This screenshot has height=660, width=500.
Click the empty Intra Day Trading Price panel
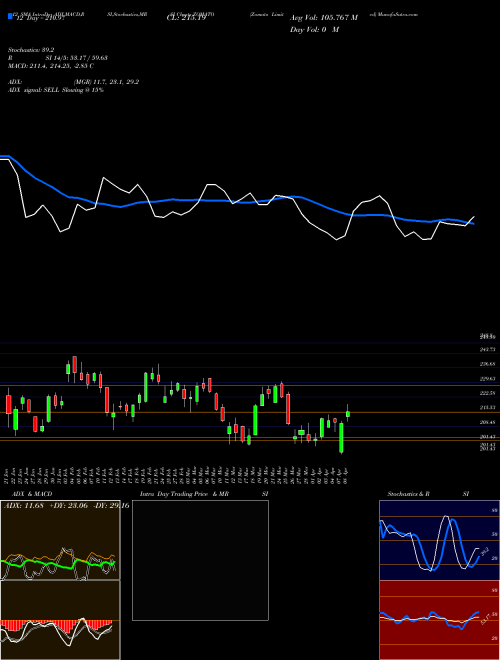[x=200, y=560]
